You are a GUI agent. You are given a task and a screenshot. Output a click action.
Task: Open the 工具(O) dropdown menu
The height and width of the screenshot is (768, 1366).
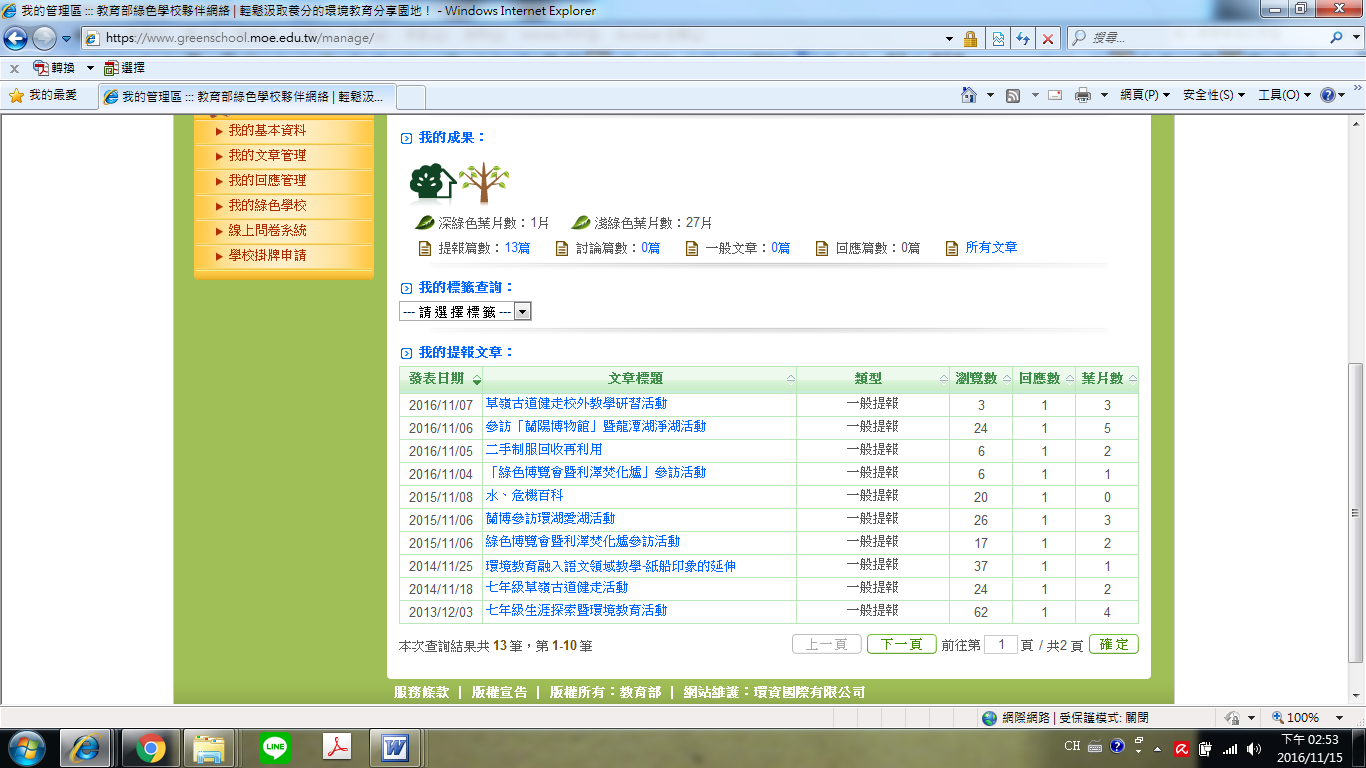click(1284, 95)
